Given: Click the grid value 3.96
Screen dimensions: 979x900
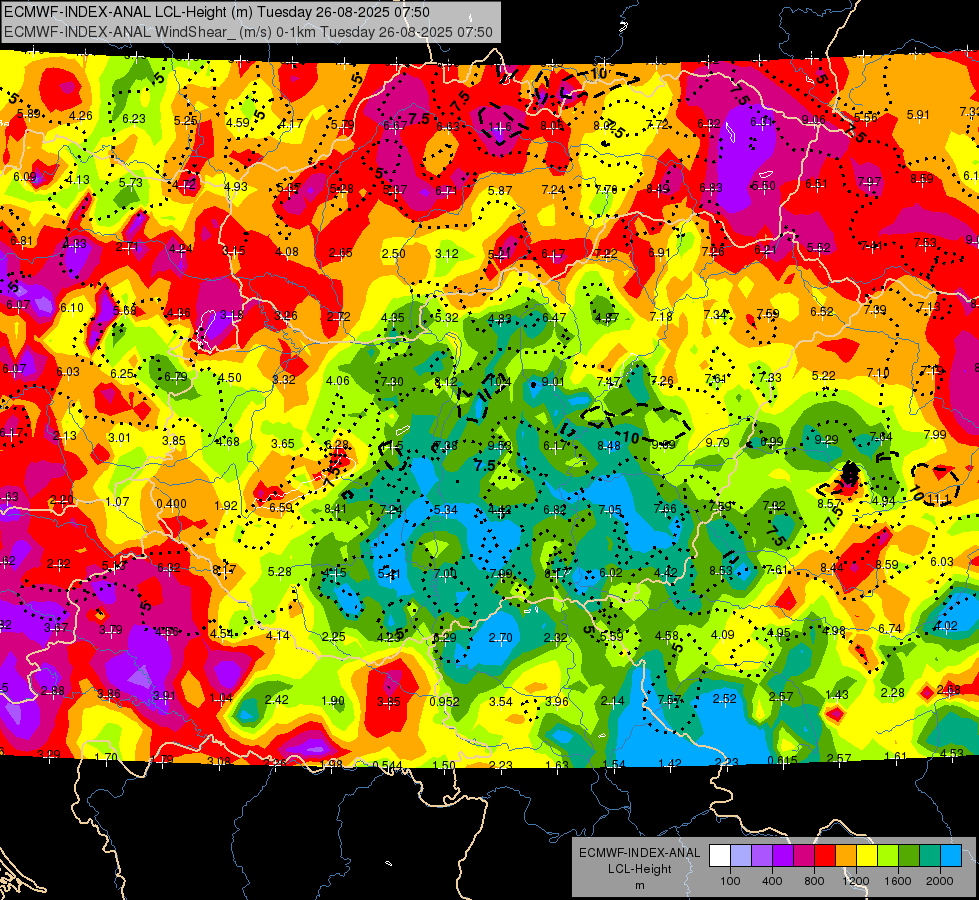Looking at the screenshot, I should 556,701.
